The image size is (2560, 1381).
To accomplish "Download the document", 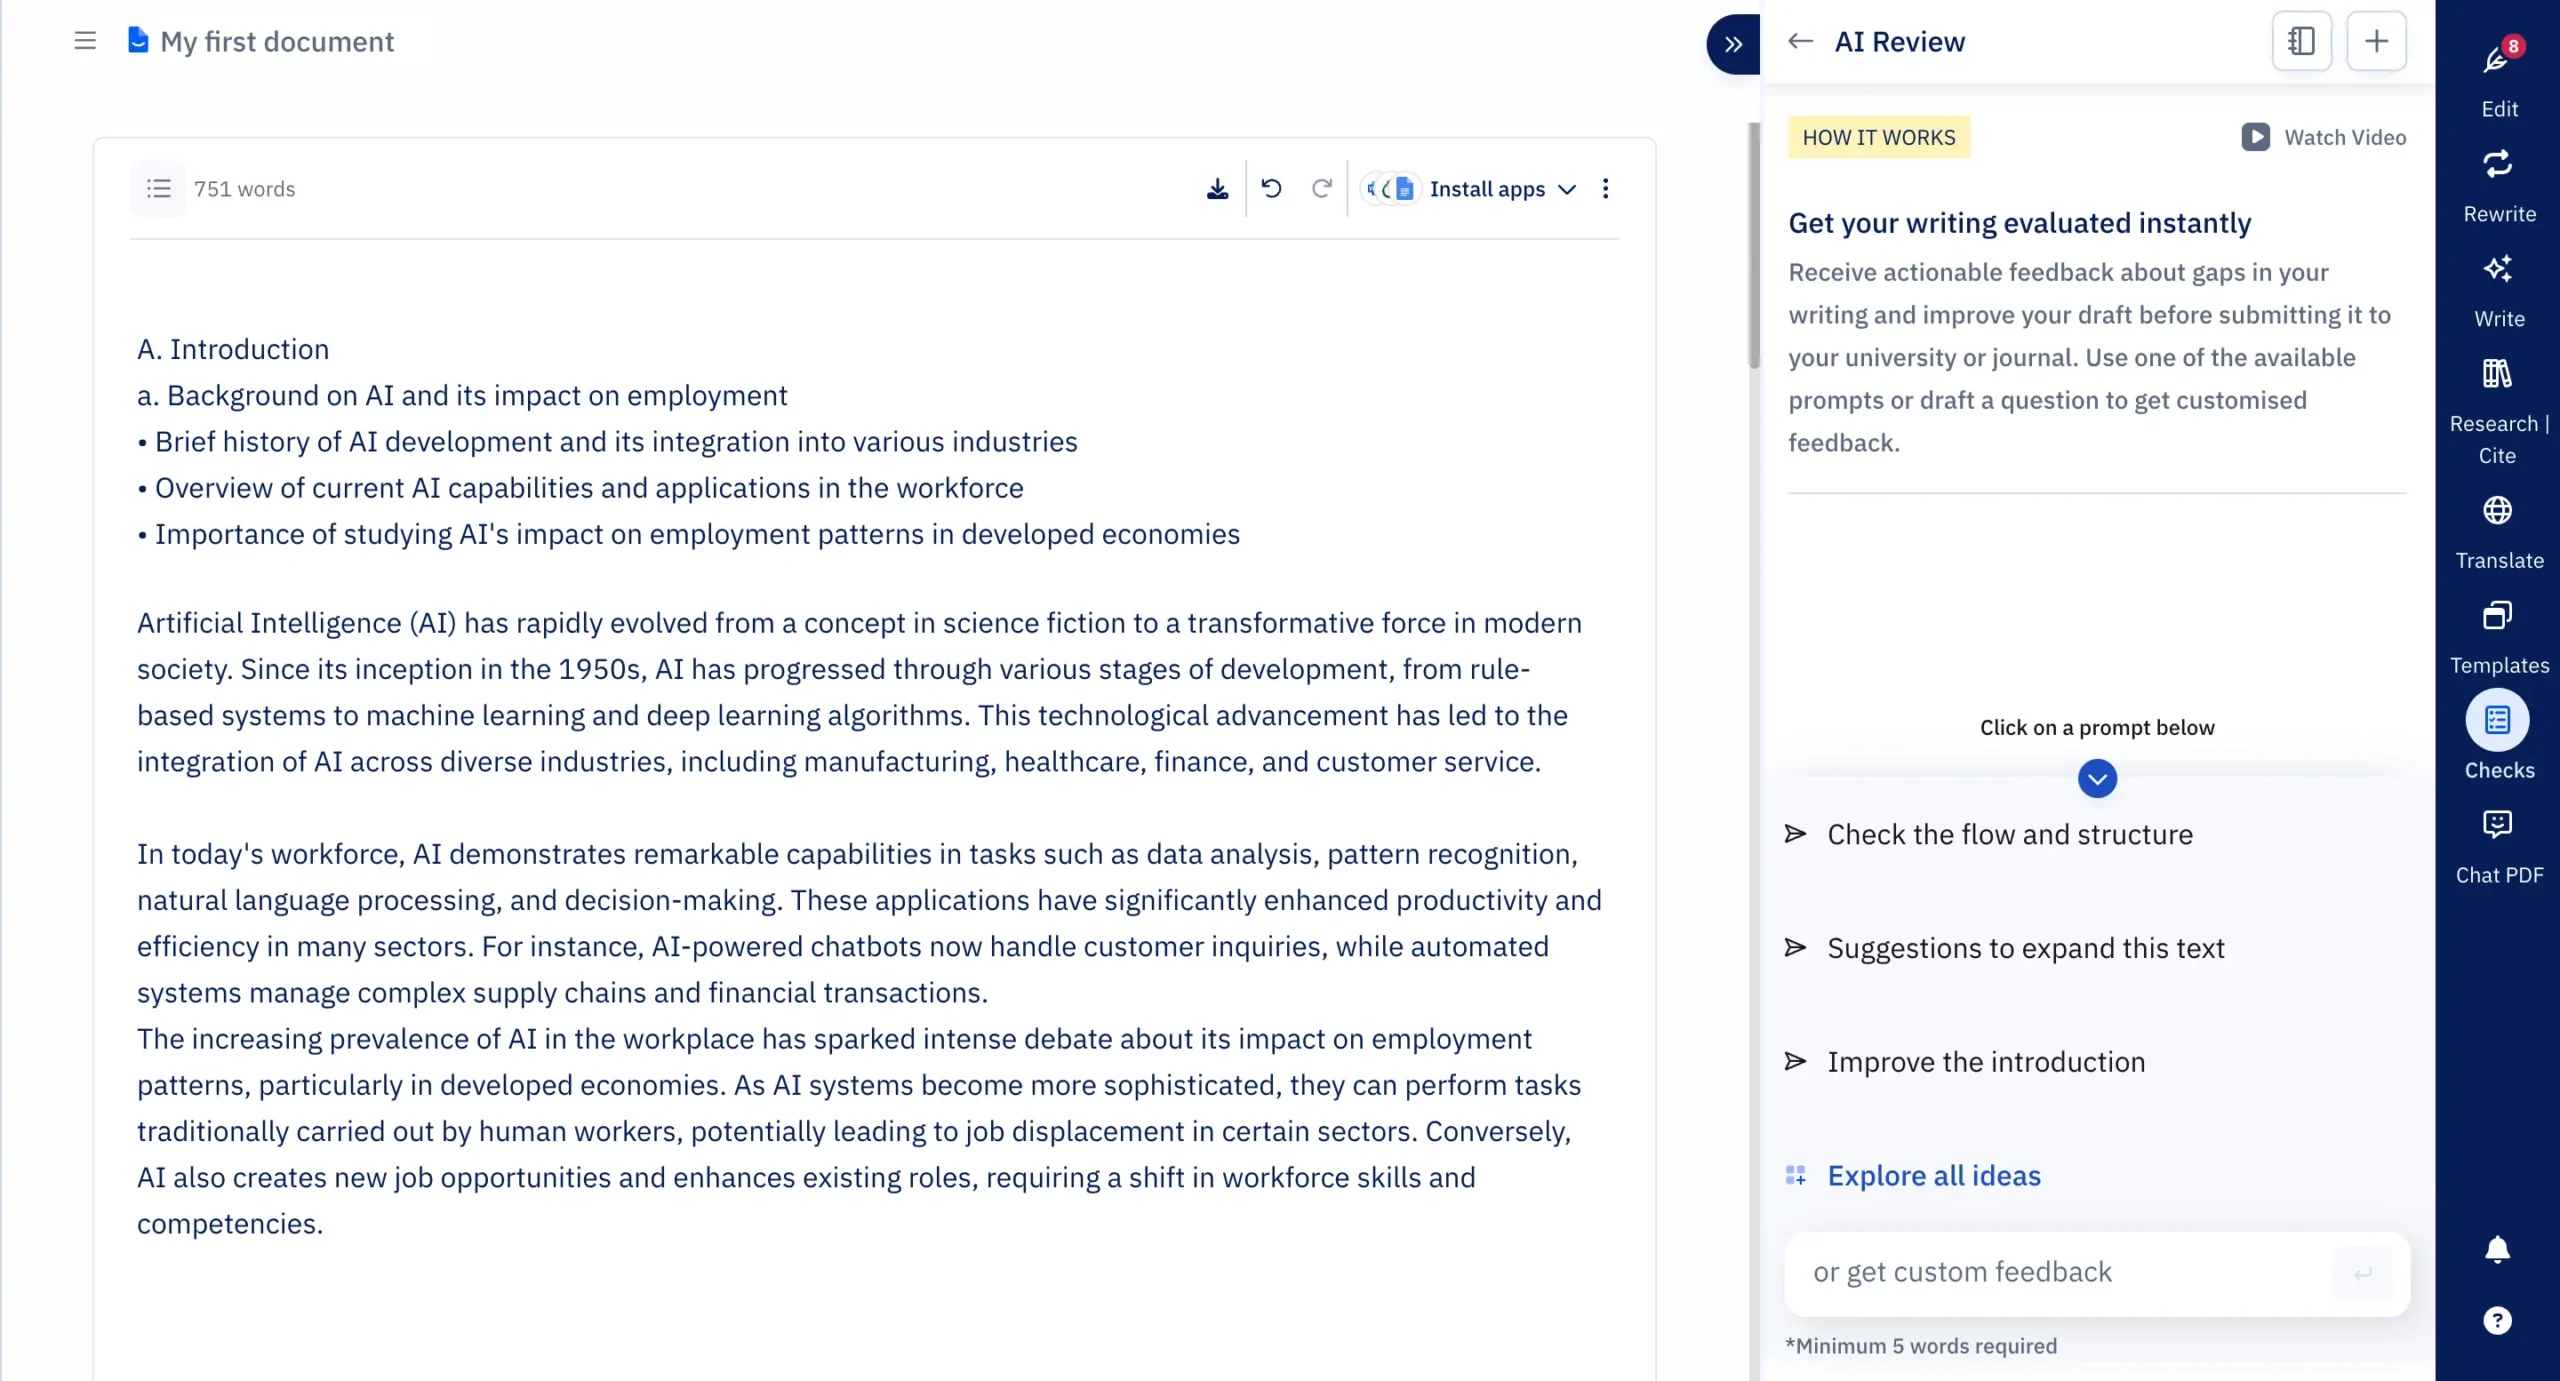I will click(x=1217, y=189).
